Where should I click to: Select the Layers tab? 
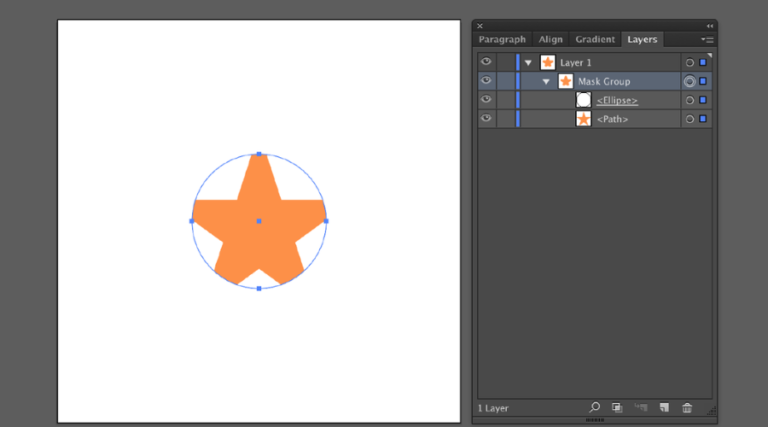coord(642,39)
